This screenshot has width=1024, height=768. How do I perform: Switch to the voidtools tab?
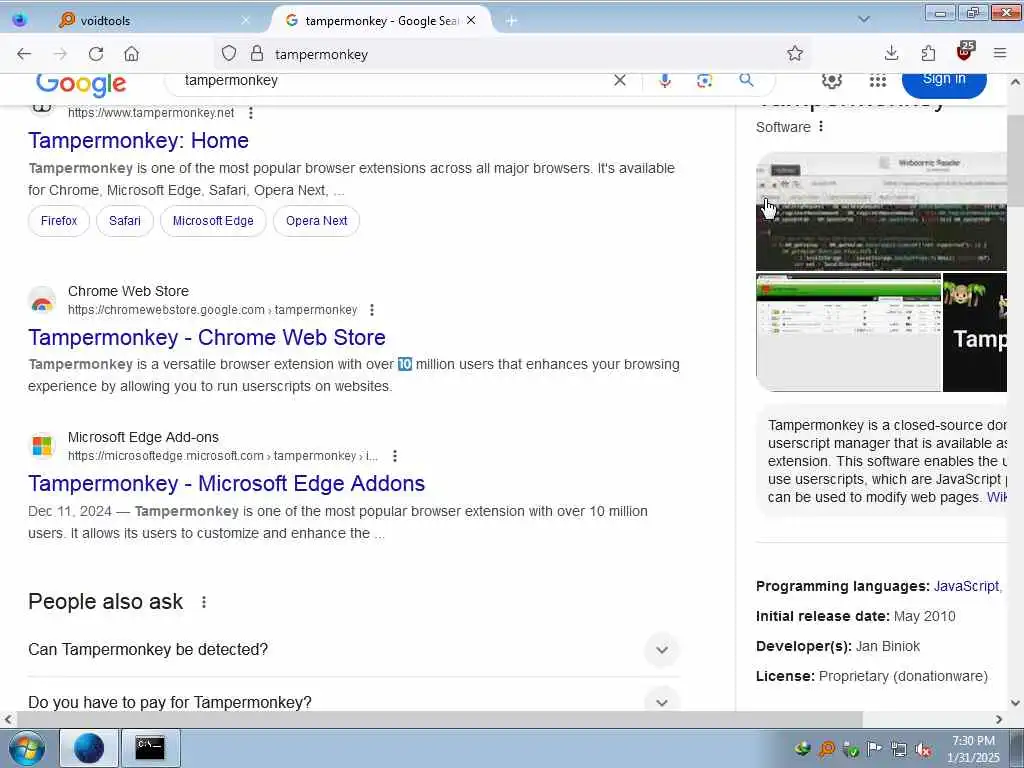(x=155, y=21)
